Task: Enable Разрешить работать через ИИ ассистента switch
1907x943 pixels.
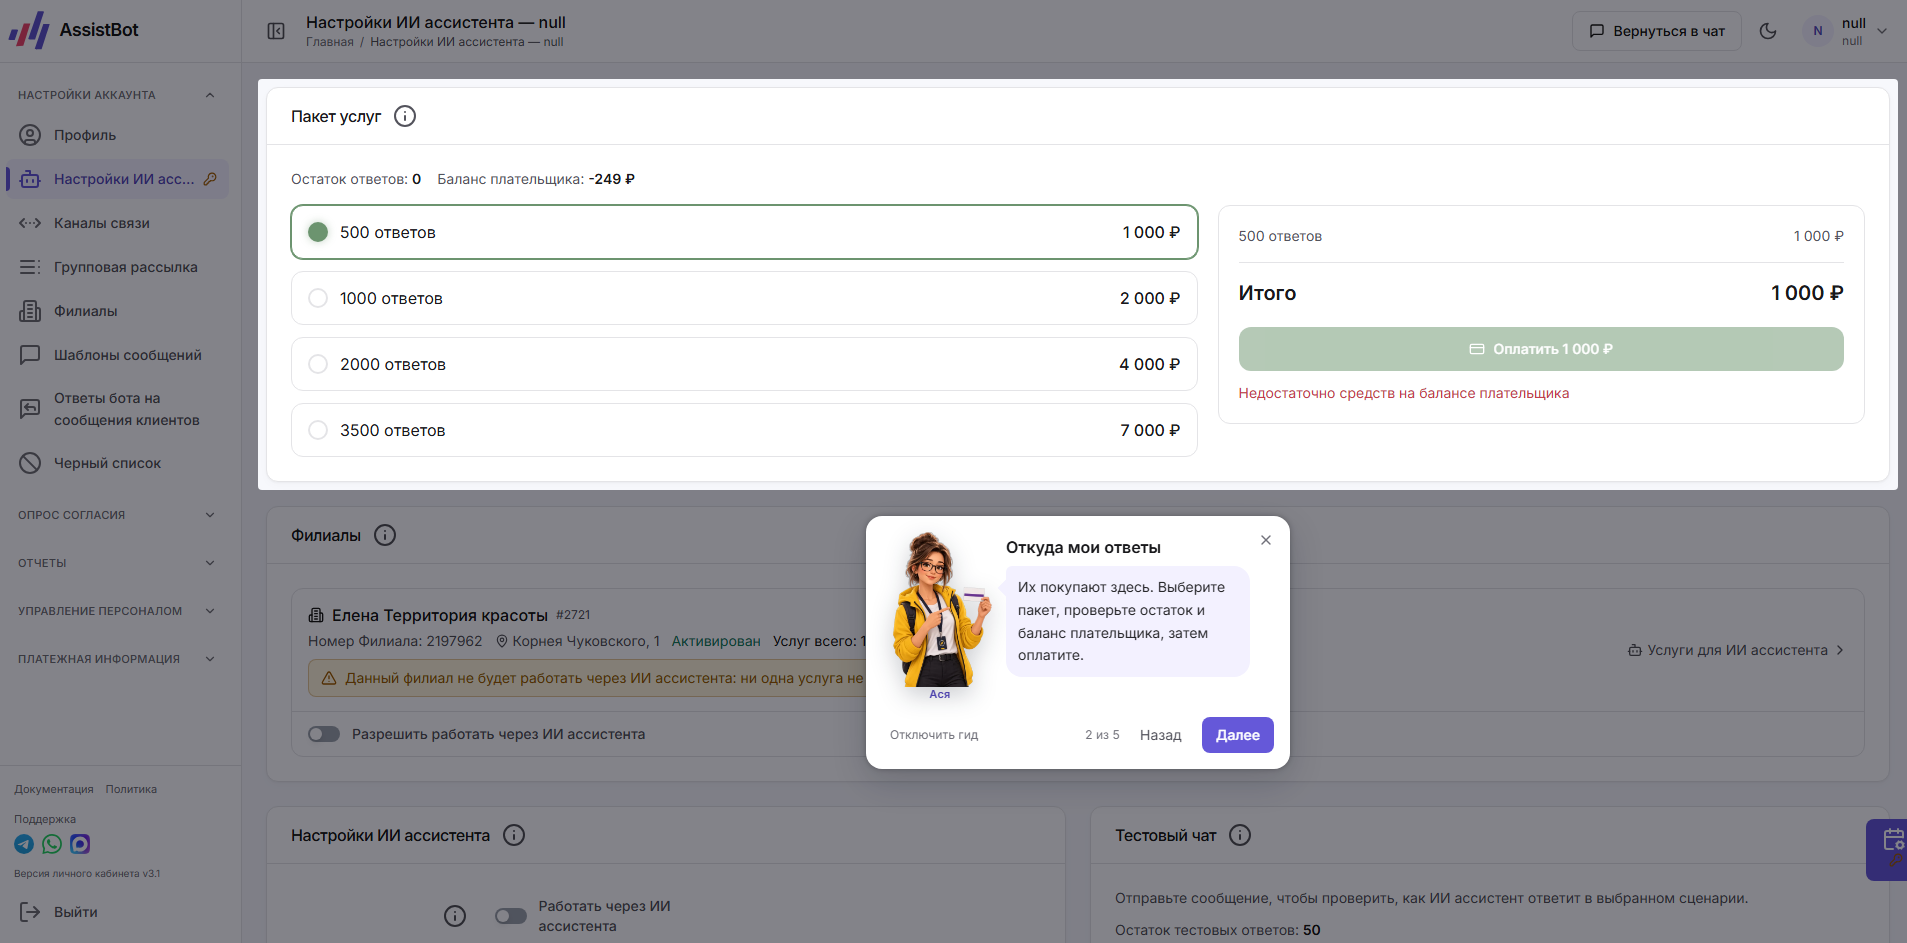Action: (x=324, y=734)
